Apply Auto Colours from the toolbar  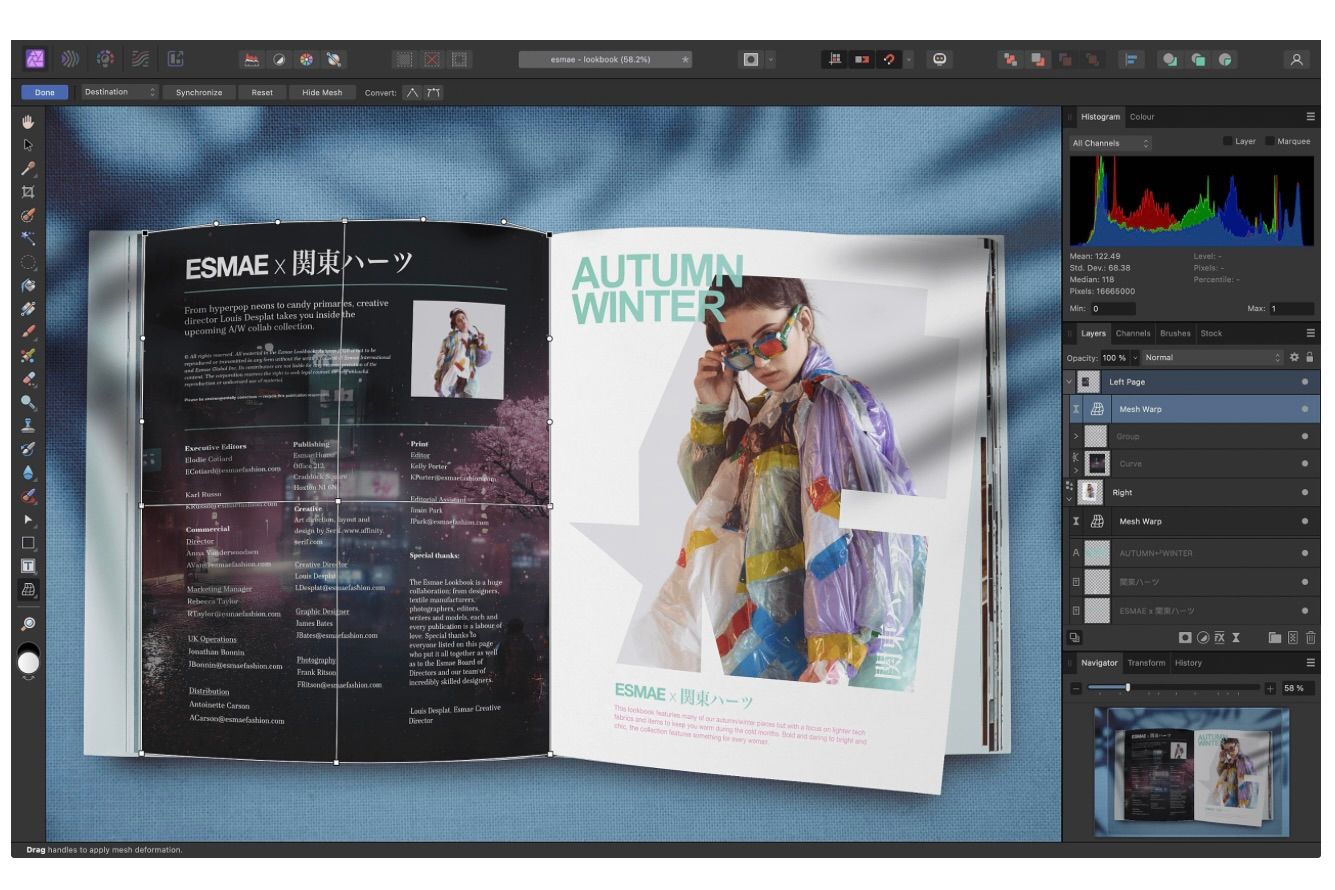click(x=306, y=60)
